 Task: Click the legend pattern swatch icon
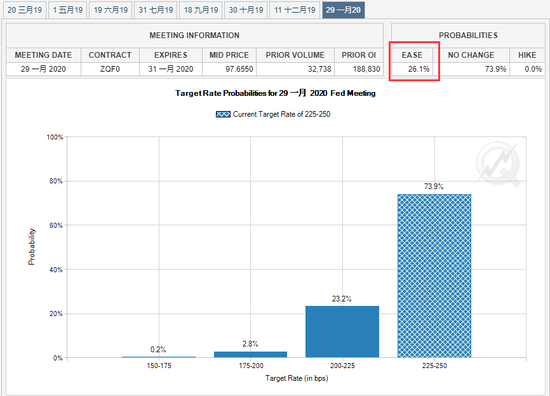pos(223,114)
